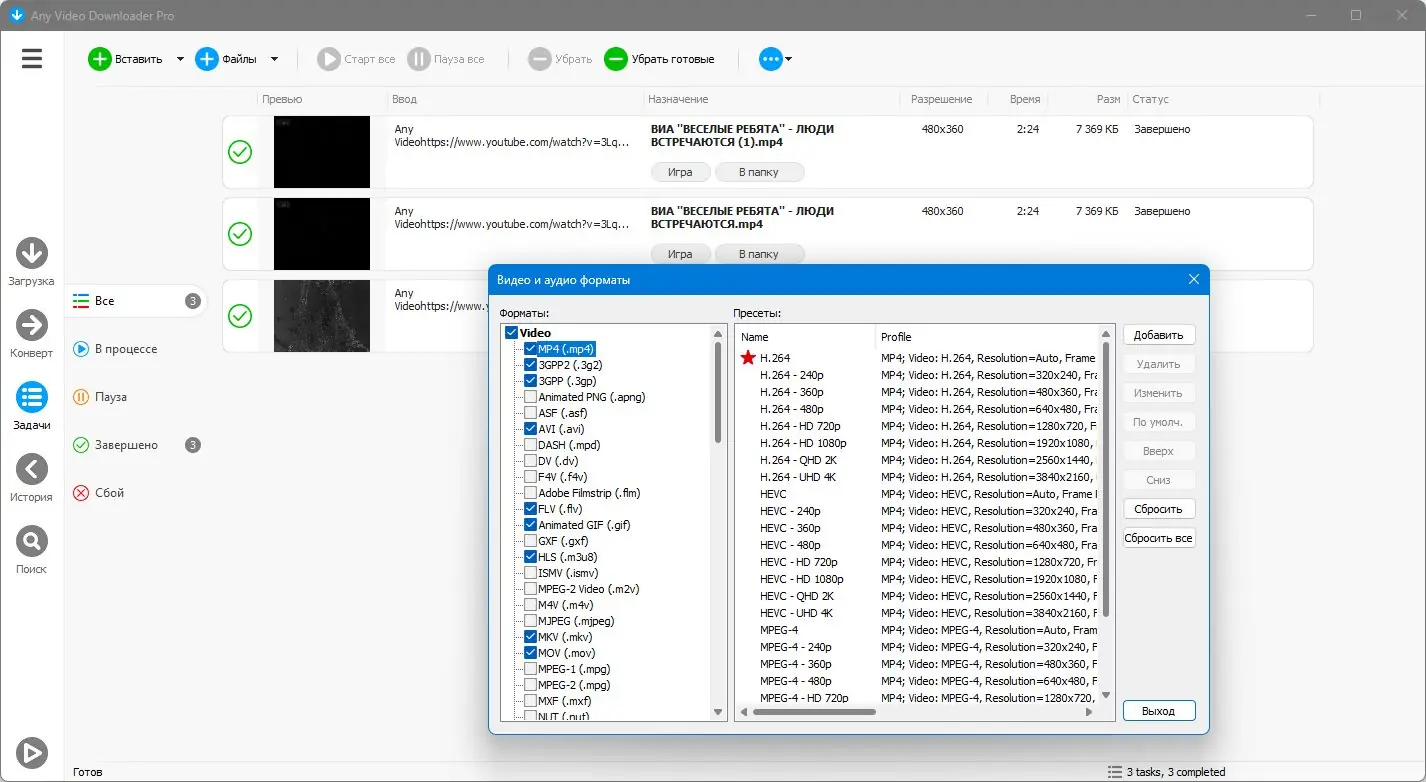Click the tasks list icon in status bar

[x=1115, y=772]
